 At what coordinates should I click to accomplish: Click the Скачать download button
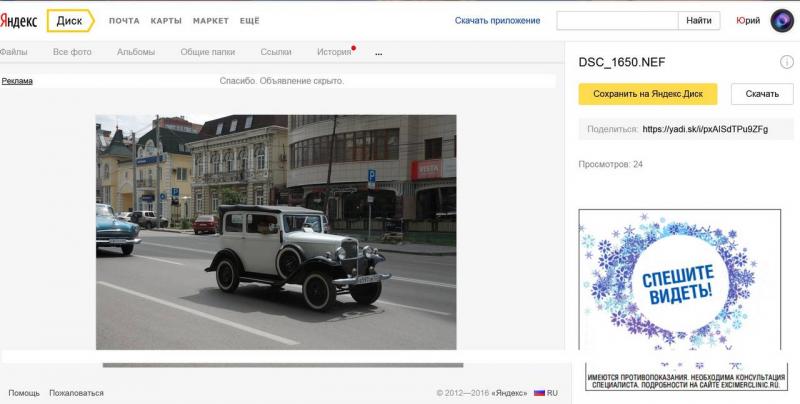762,94
